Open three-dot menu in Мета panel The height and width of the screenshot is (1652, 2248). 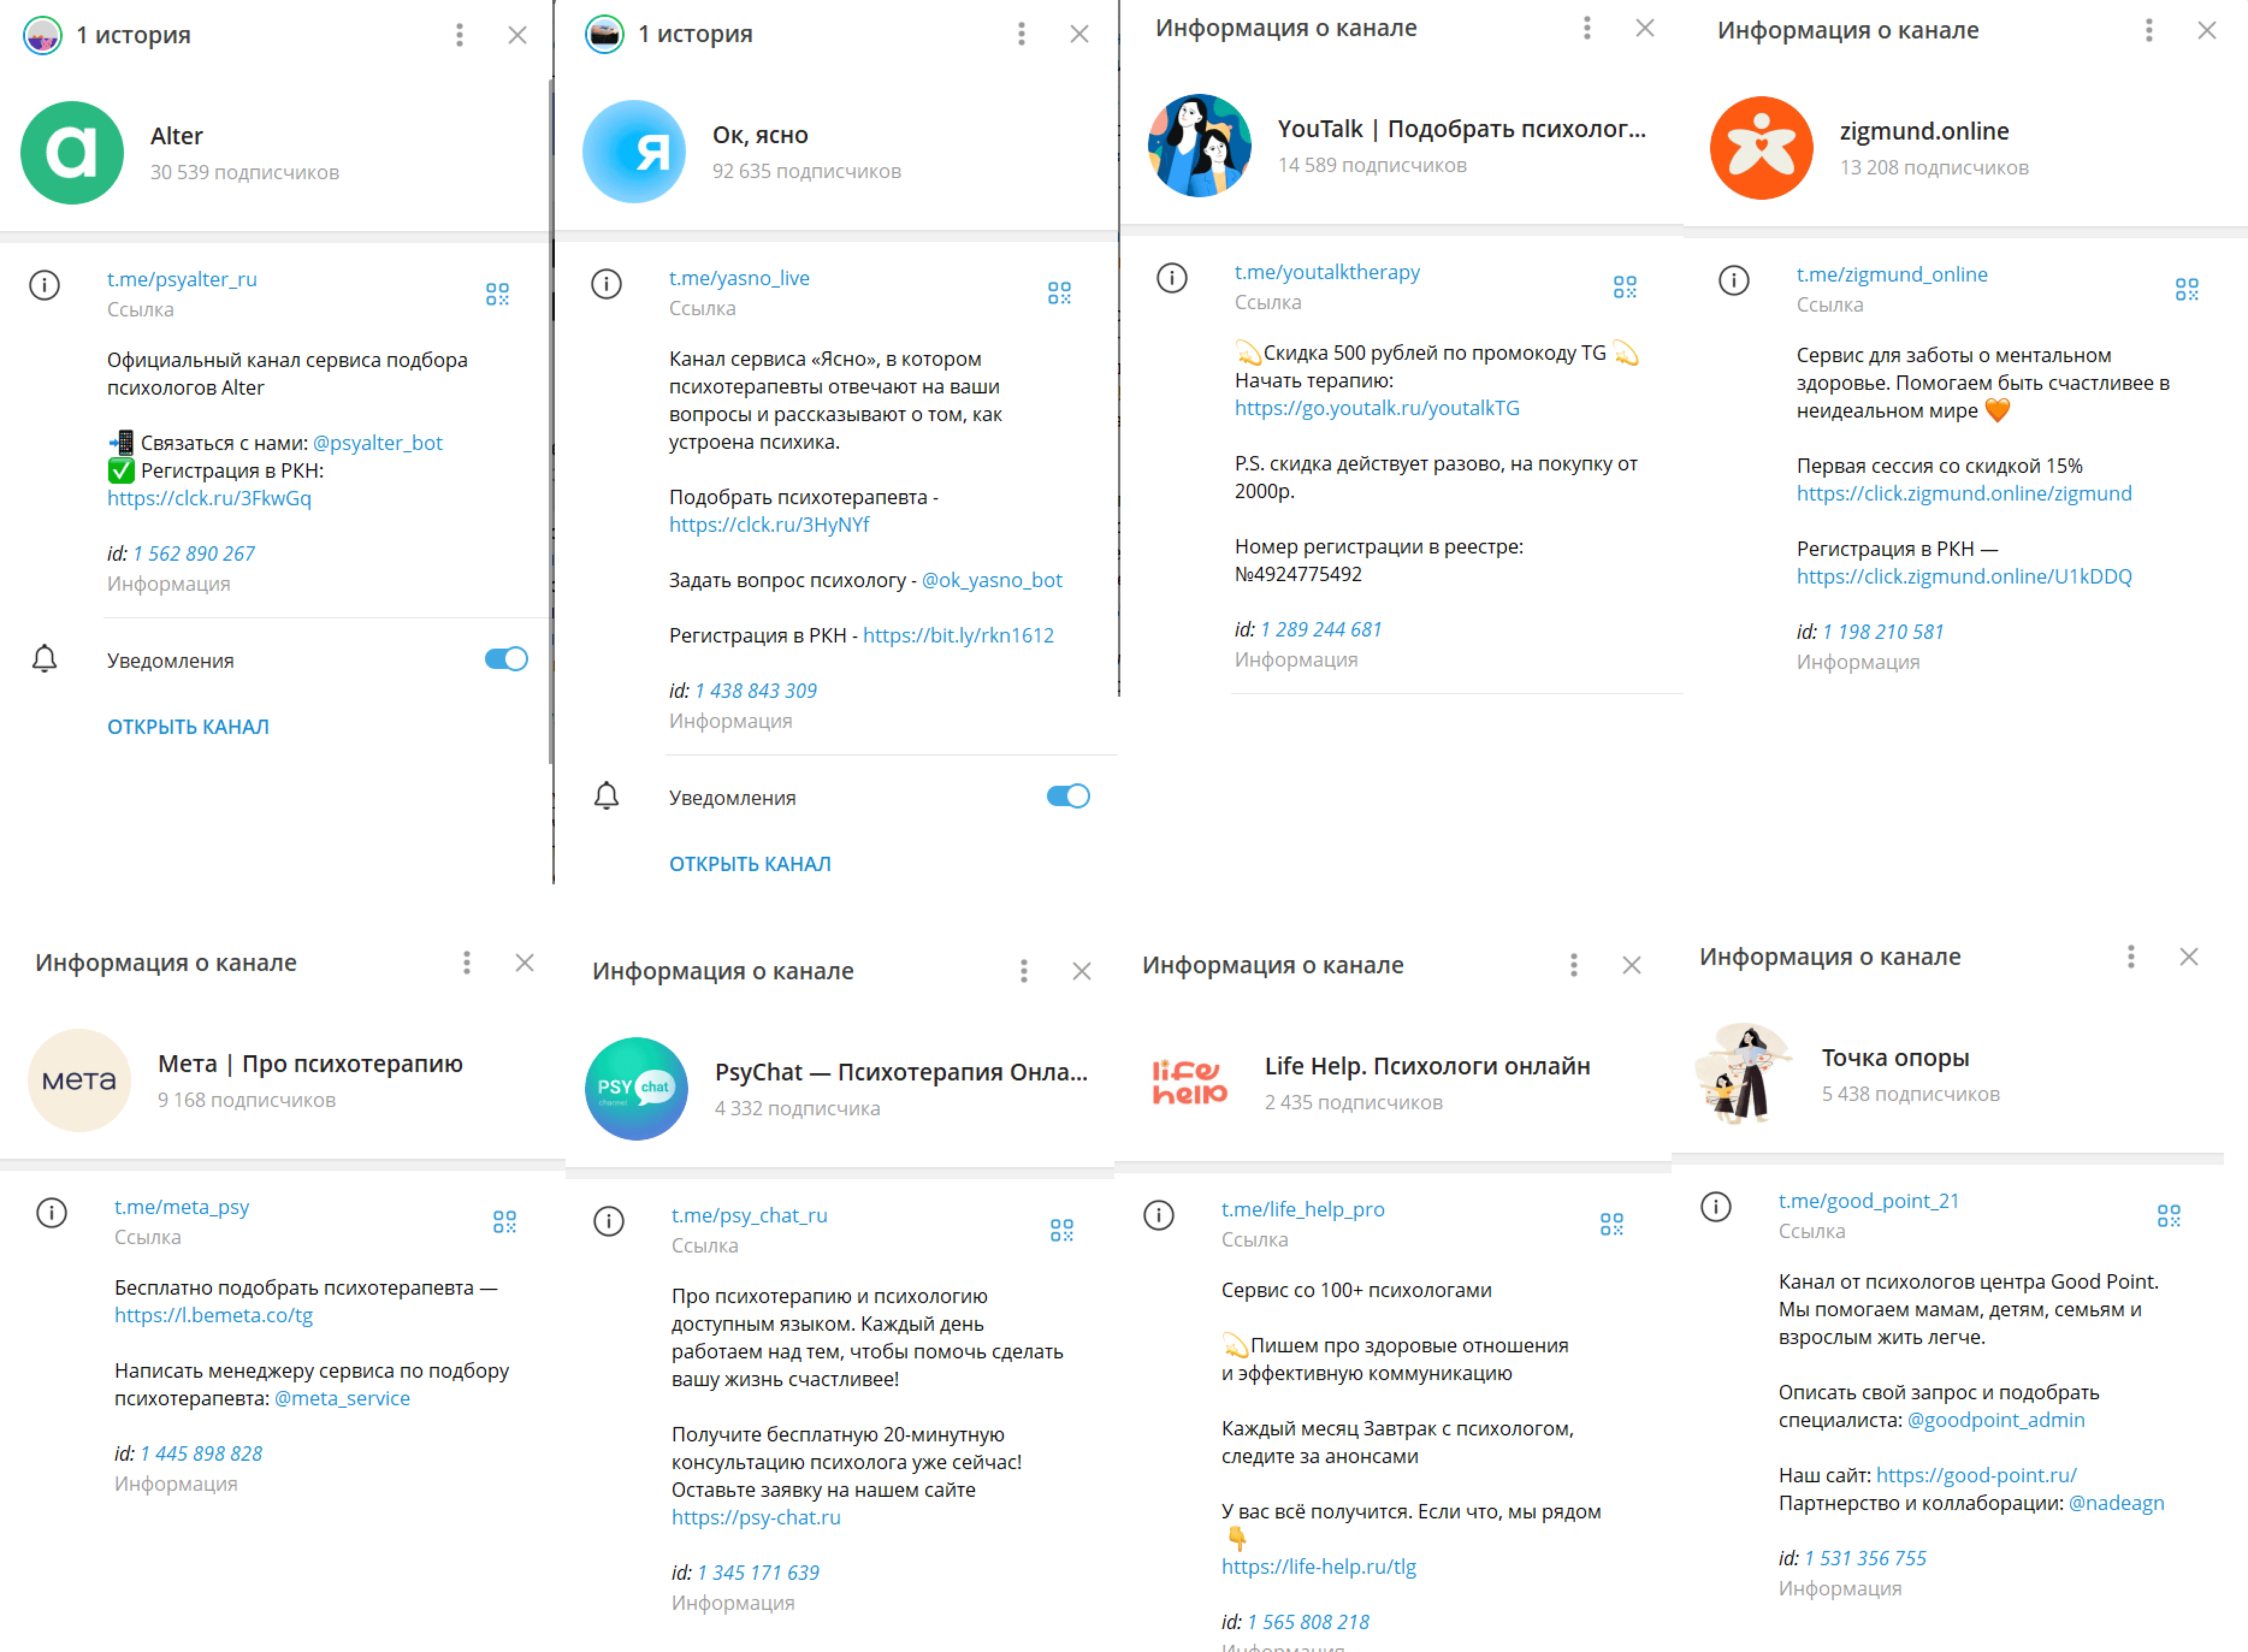point(466,962)
